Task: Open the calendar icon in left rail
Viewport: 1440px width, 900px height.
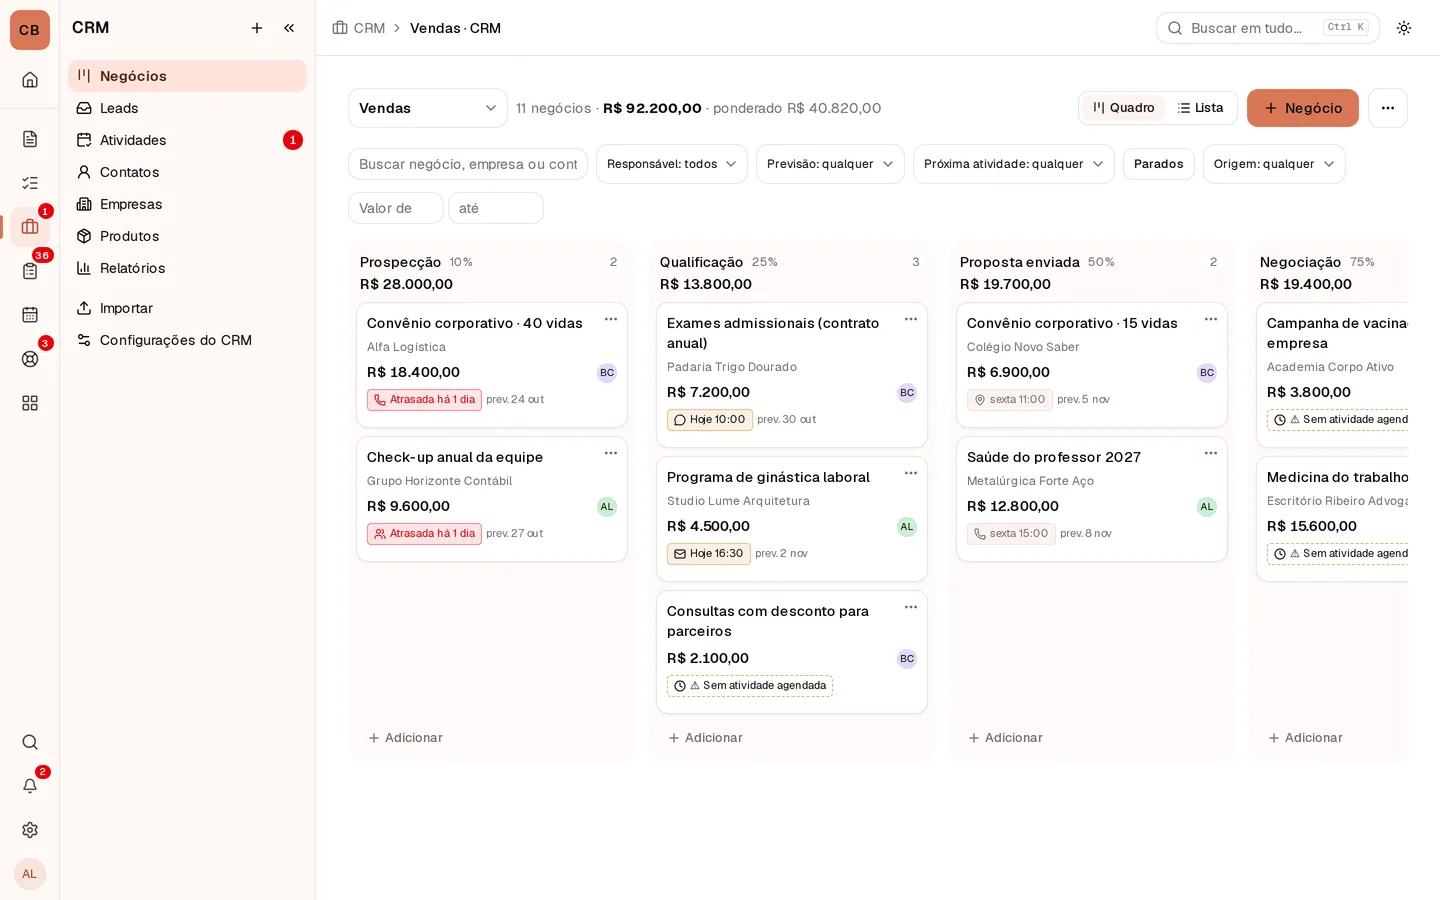Action: 30,315
